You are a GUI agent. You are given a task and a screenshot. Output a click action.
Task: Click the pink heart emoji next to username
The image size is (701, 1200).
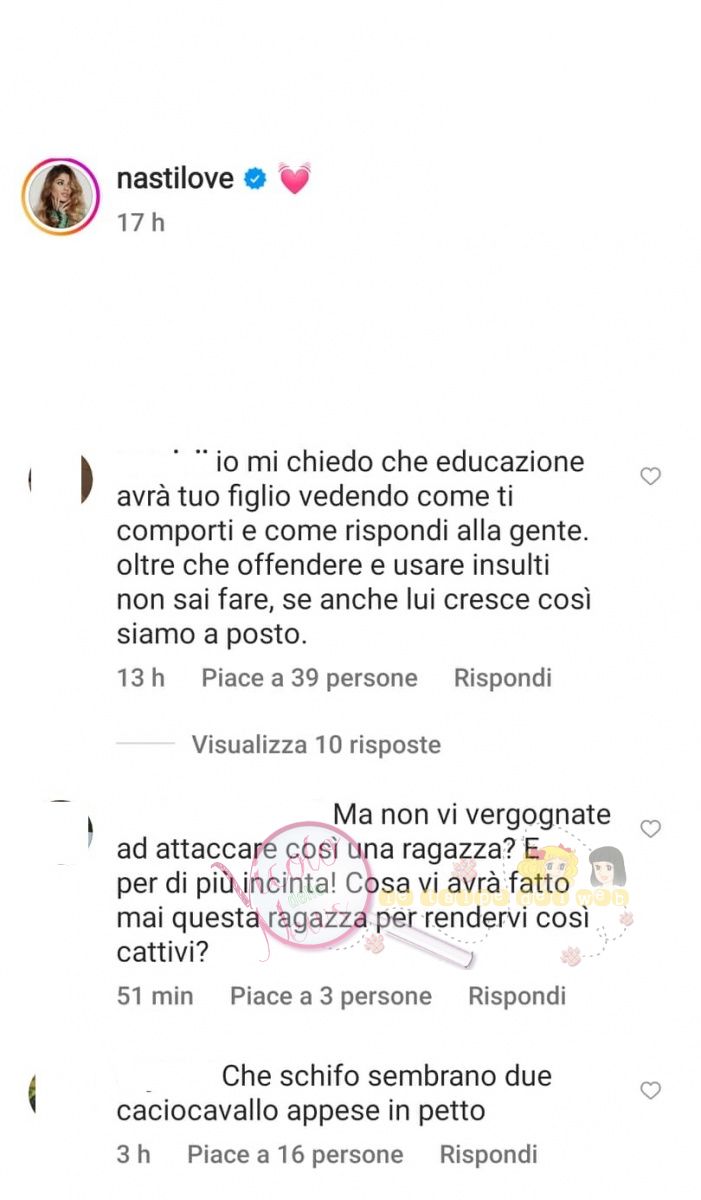(294, 179)
